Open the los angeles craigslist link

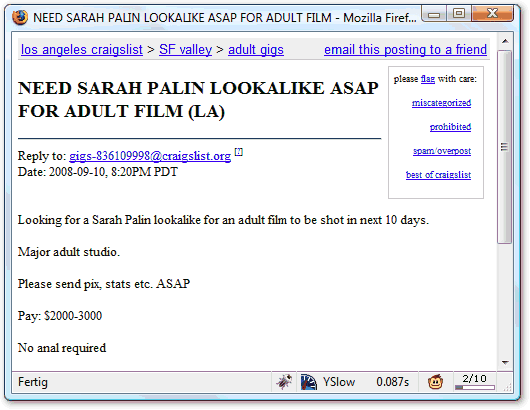[82, 50]
